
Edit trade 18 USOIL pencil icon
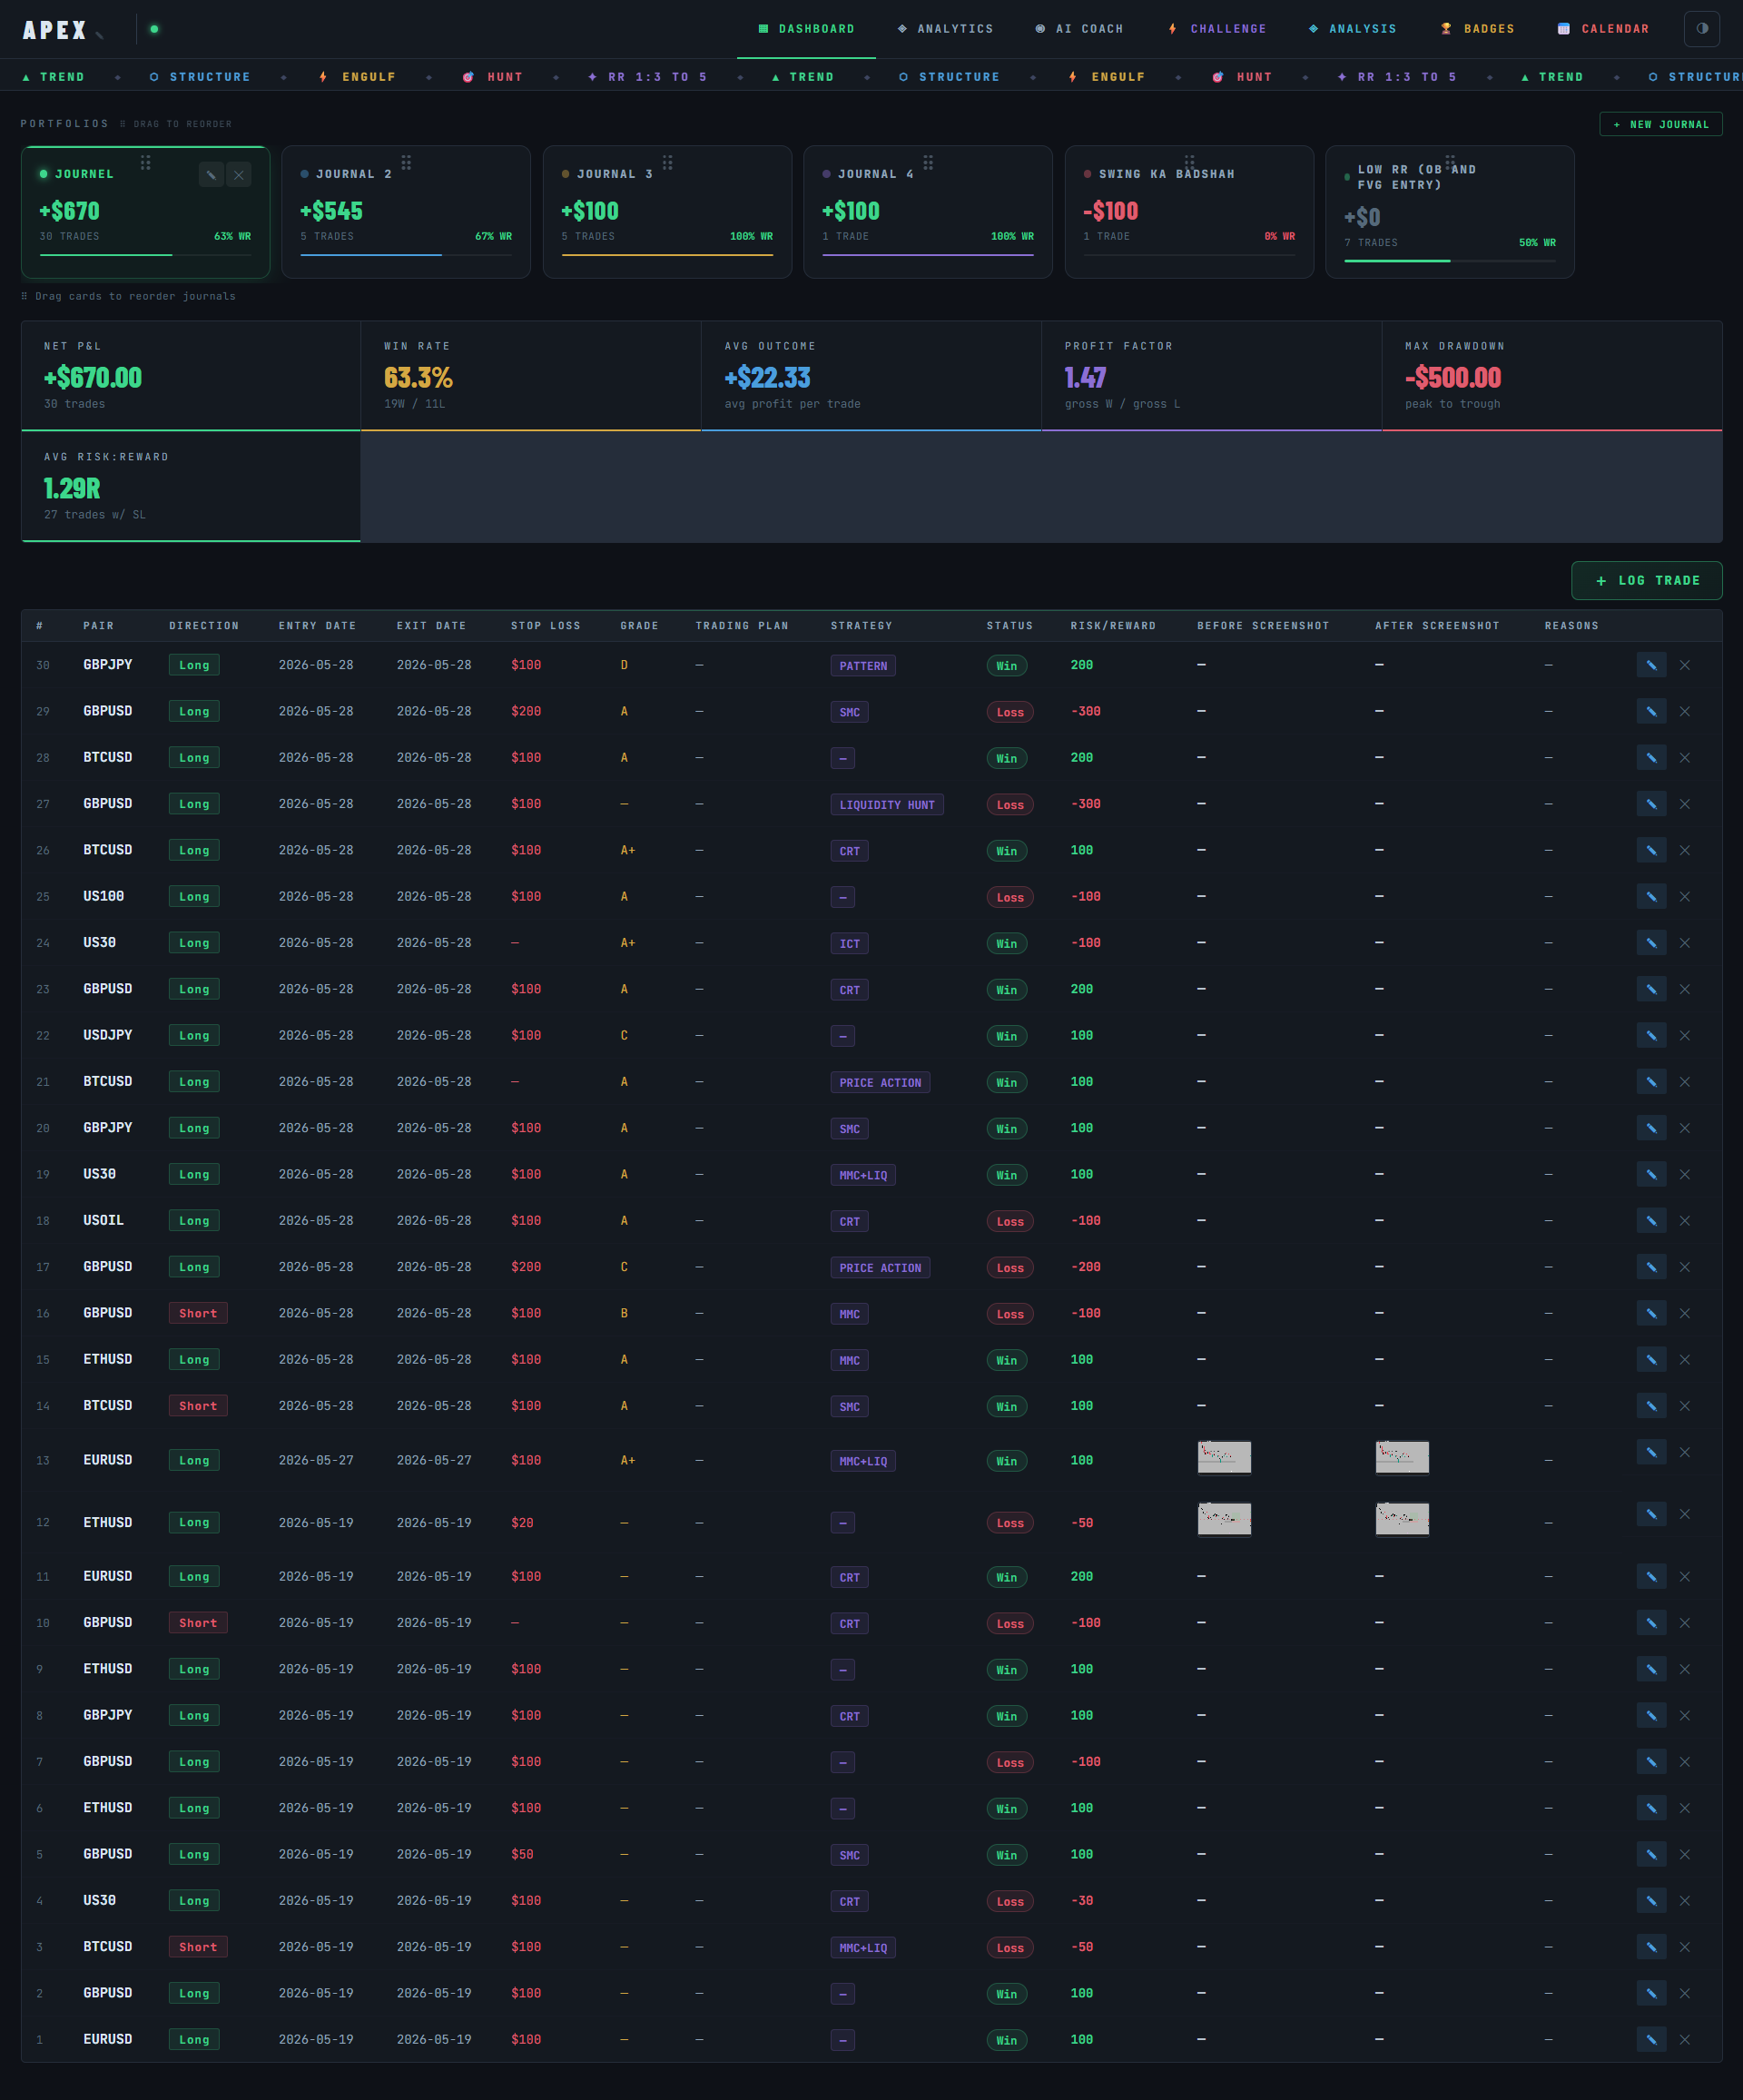[1651, 1221]
